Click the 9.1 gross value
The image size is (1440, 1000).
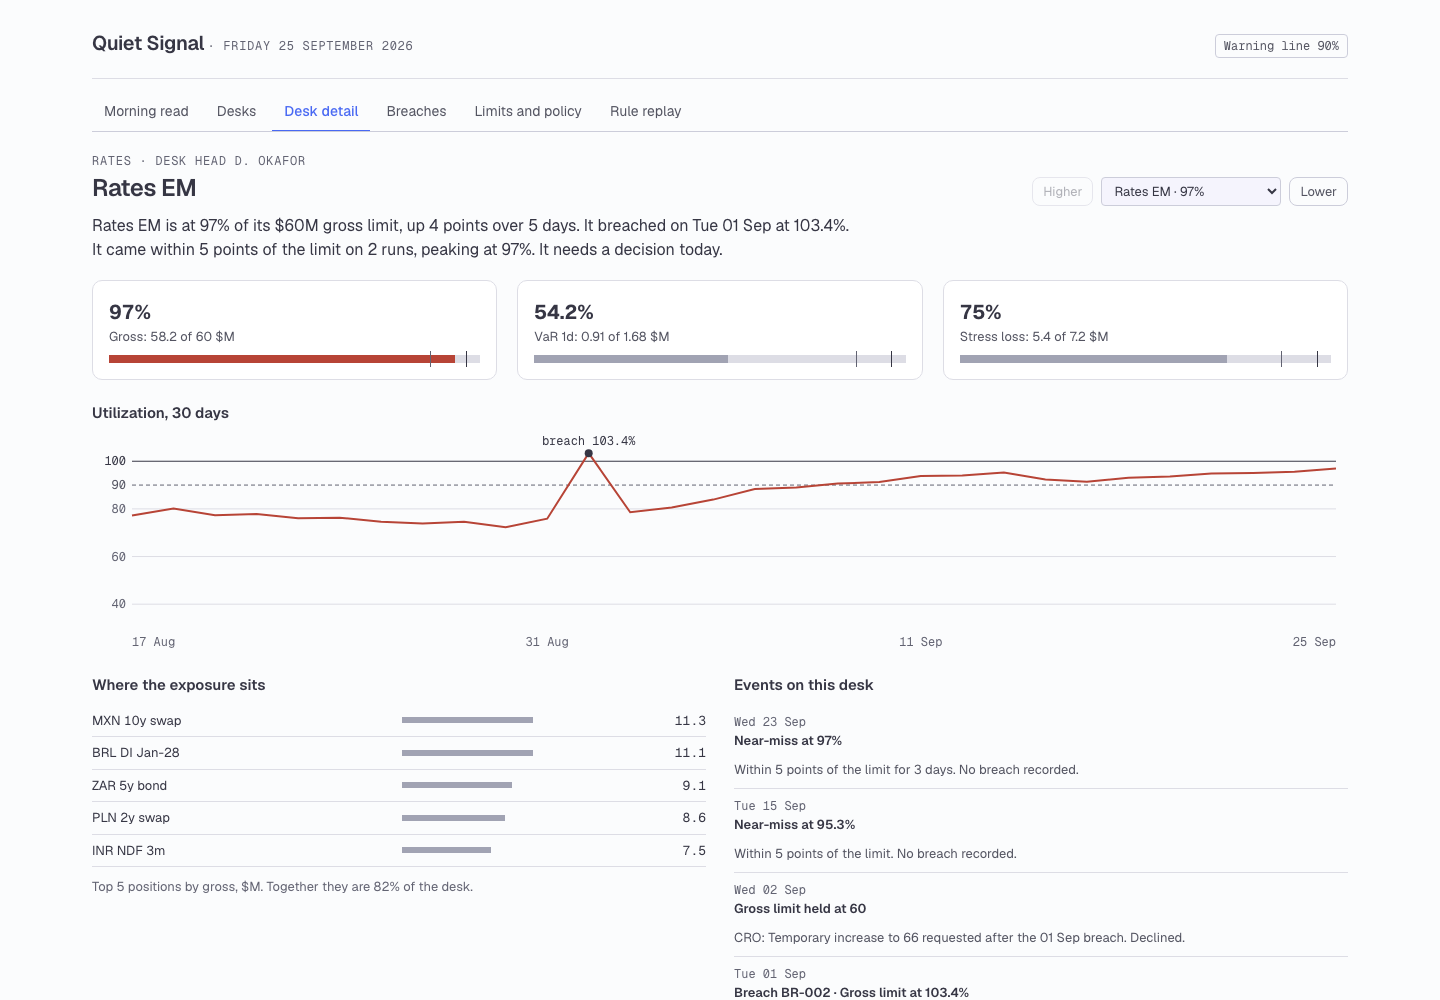click(x=694, y=786)
